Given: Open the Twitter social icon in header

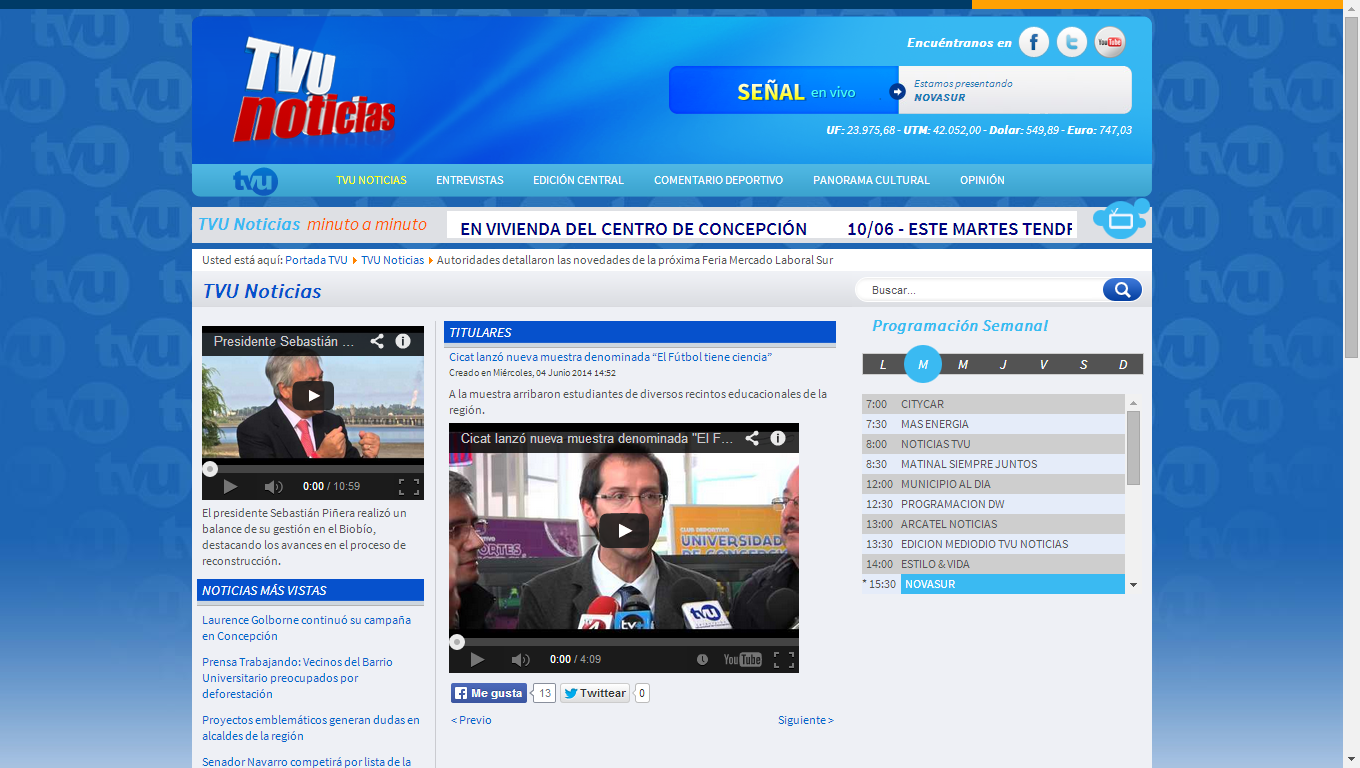Looking at the screenshot, I should tap(1072, 42).
